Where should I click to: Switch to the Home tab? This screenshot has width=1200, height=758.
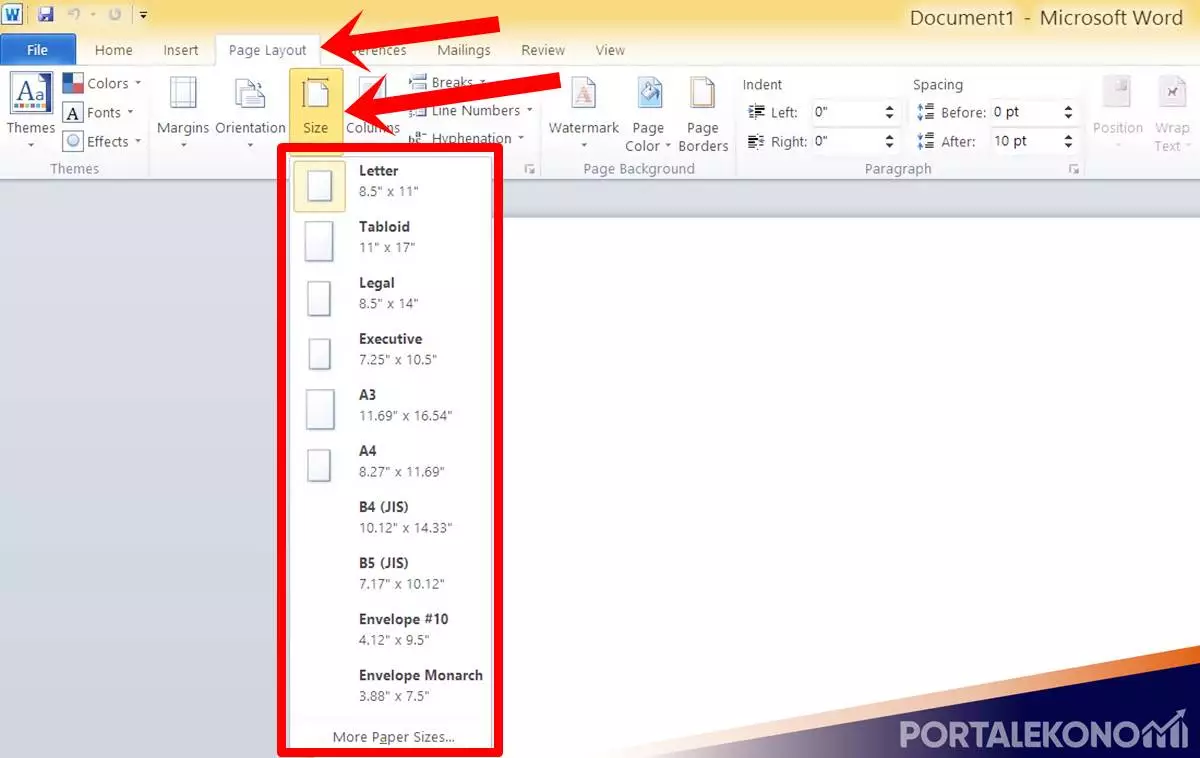tap(113, 50)
